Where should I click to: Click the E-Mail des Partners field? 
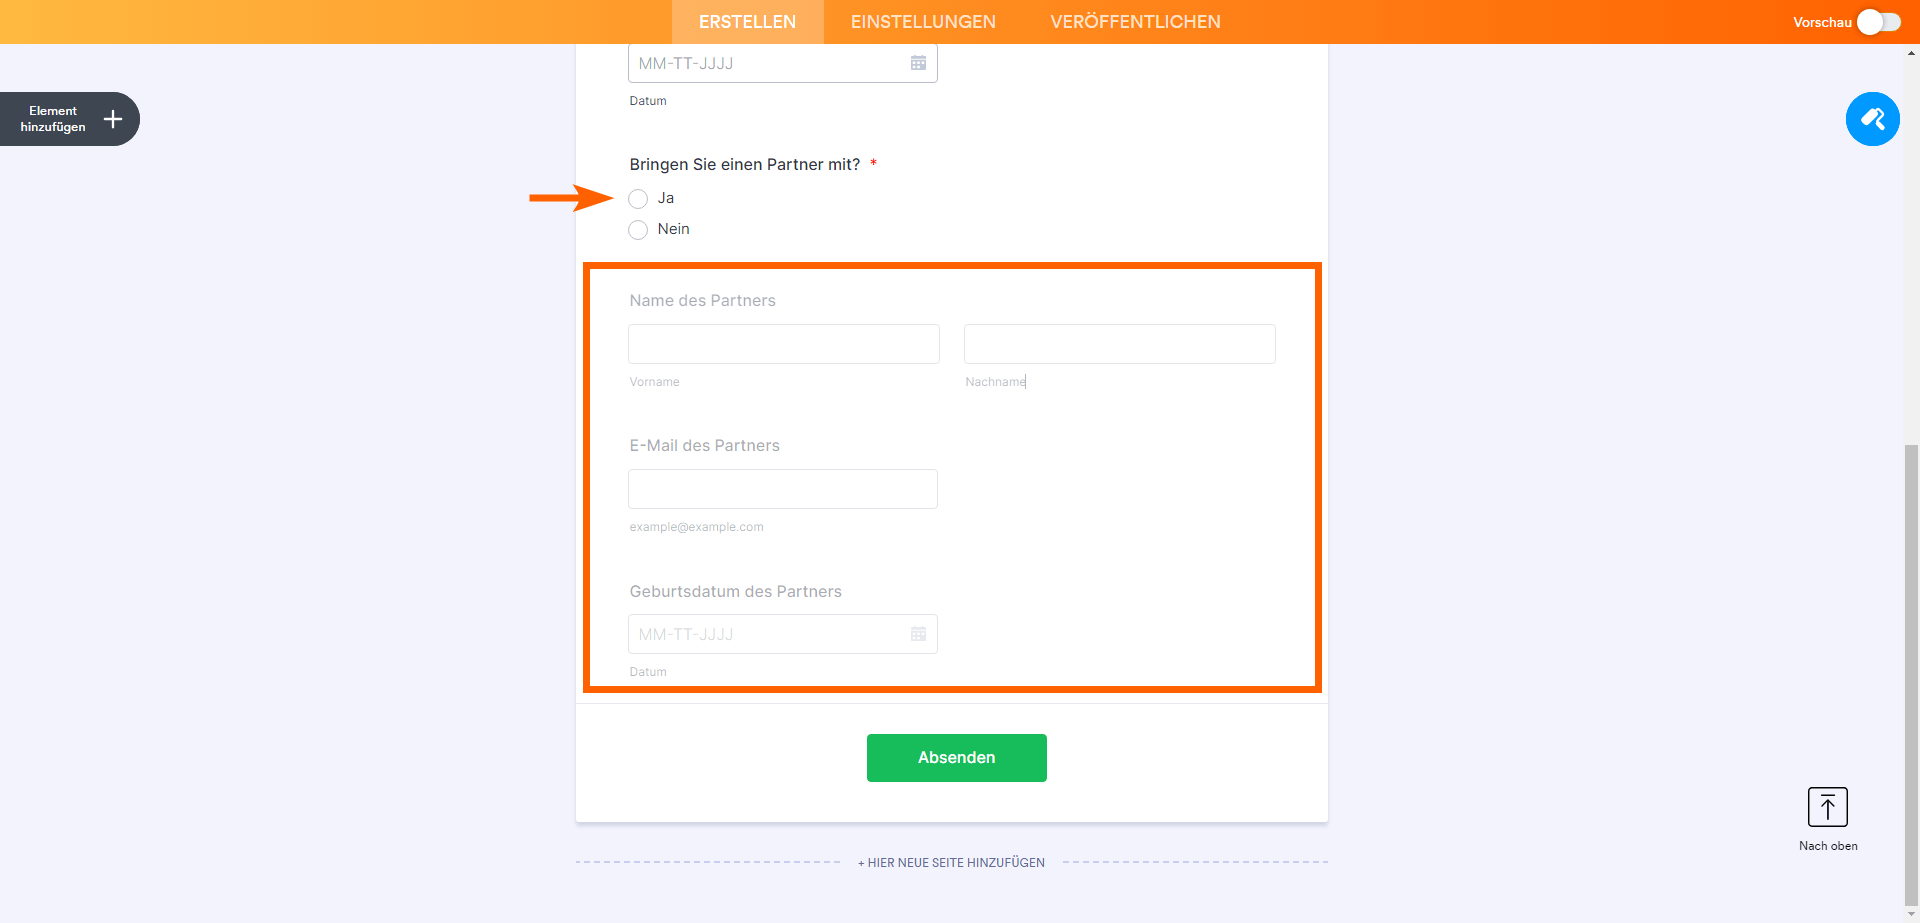pos(782,489)
